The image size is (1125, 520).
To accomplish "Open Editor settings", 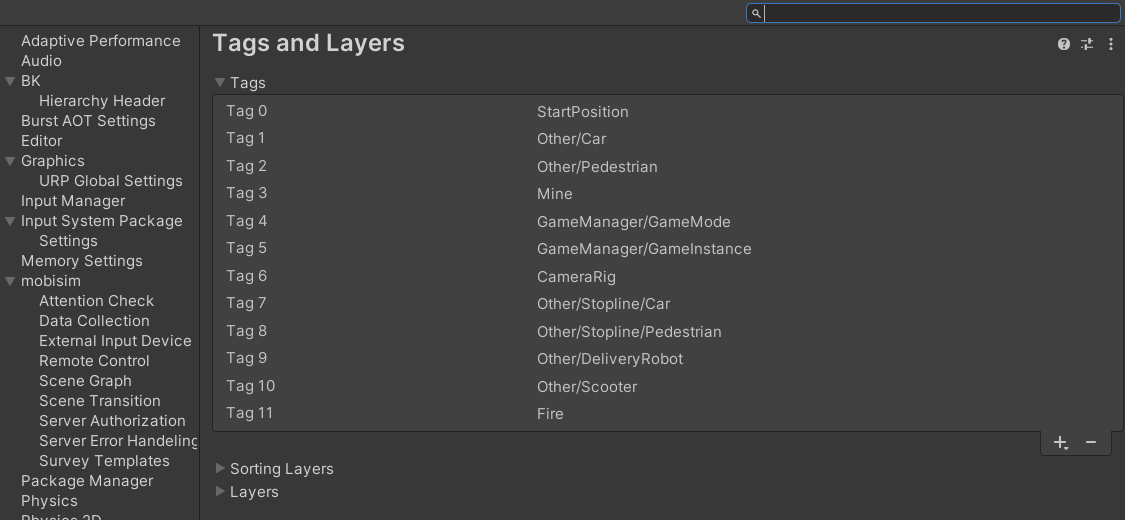I will click(x=41, y=141).
